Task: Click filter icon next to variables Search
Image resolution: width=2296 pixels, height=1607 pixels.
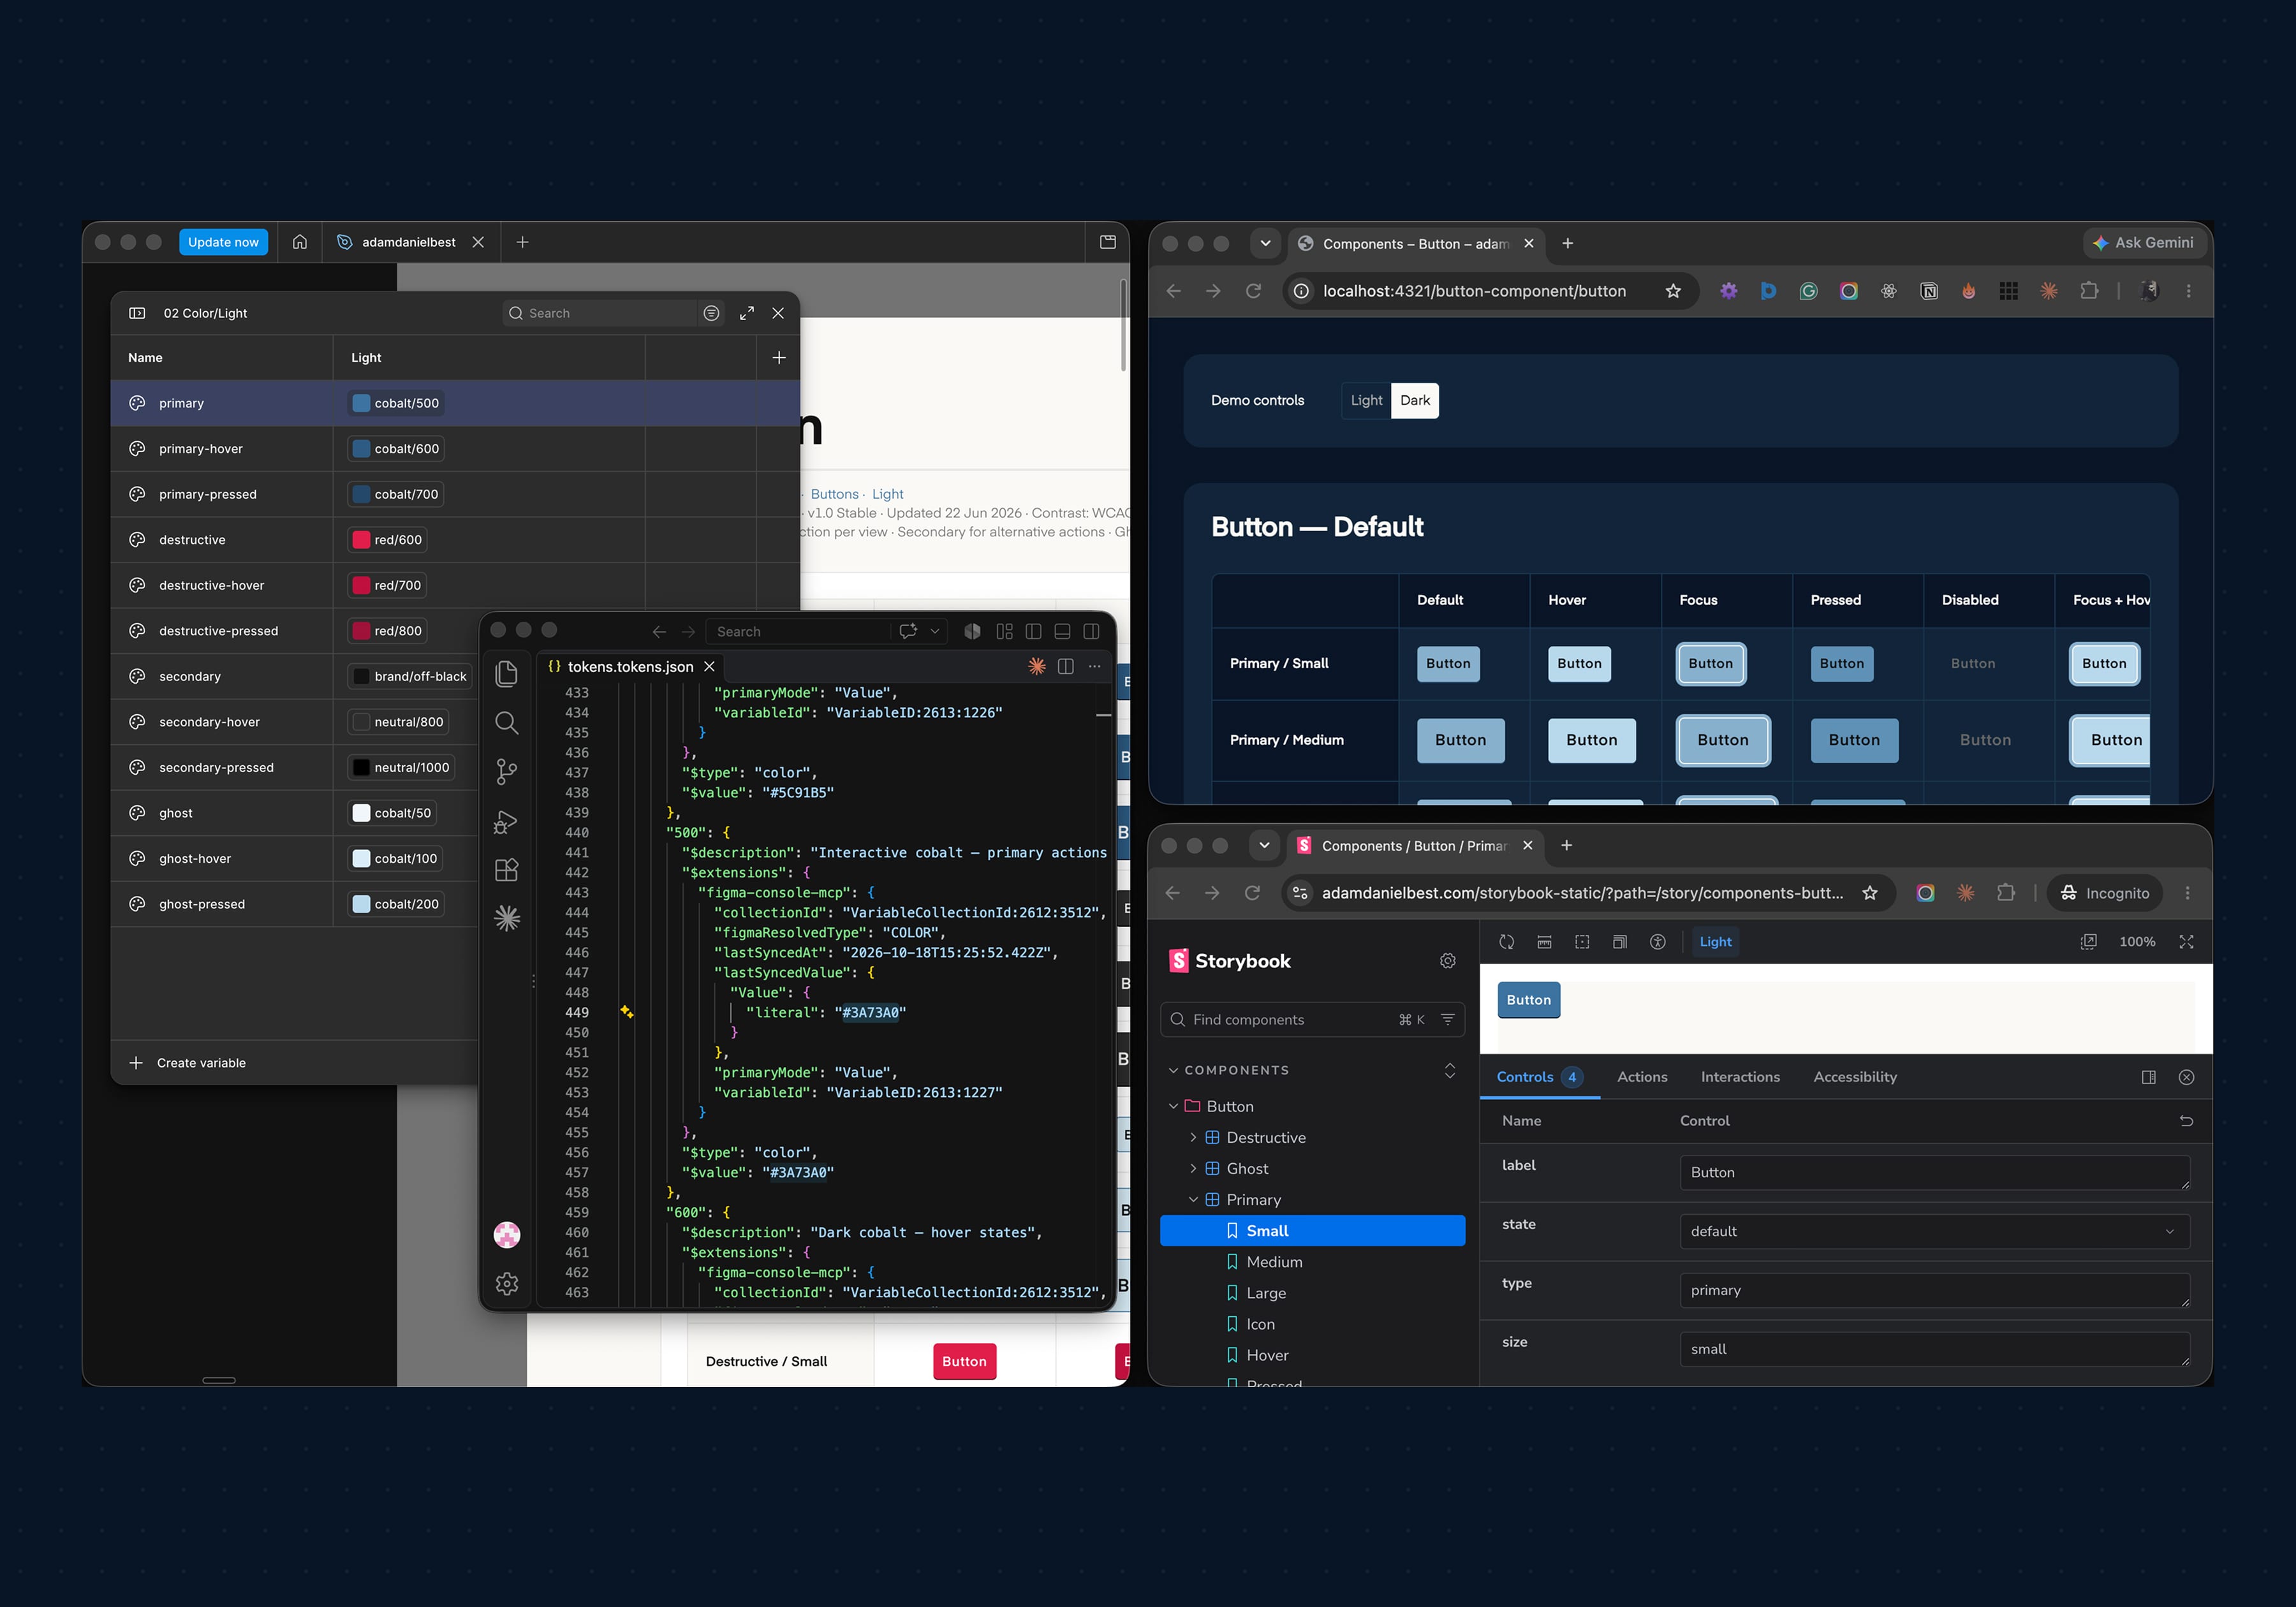Action: (x=711, y=313)
